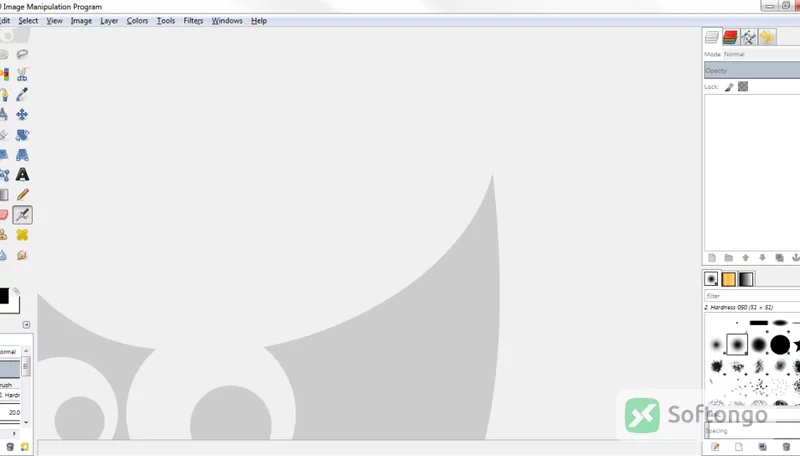Viewport: 800px width, 456px height.
Task: Duplicate the selected brush
Action: pos(762,447)
